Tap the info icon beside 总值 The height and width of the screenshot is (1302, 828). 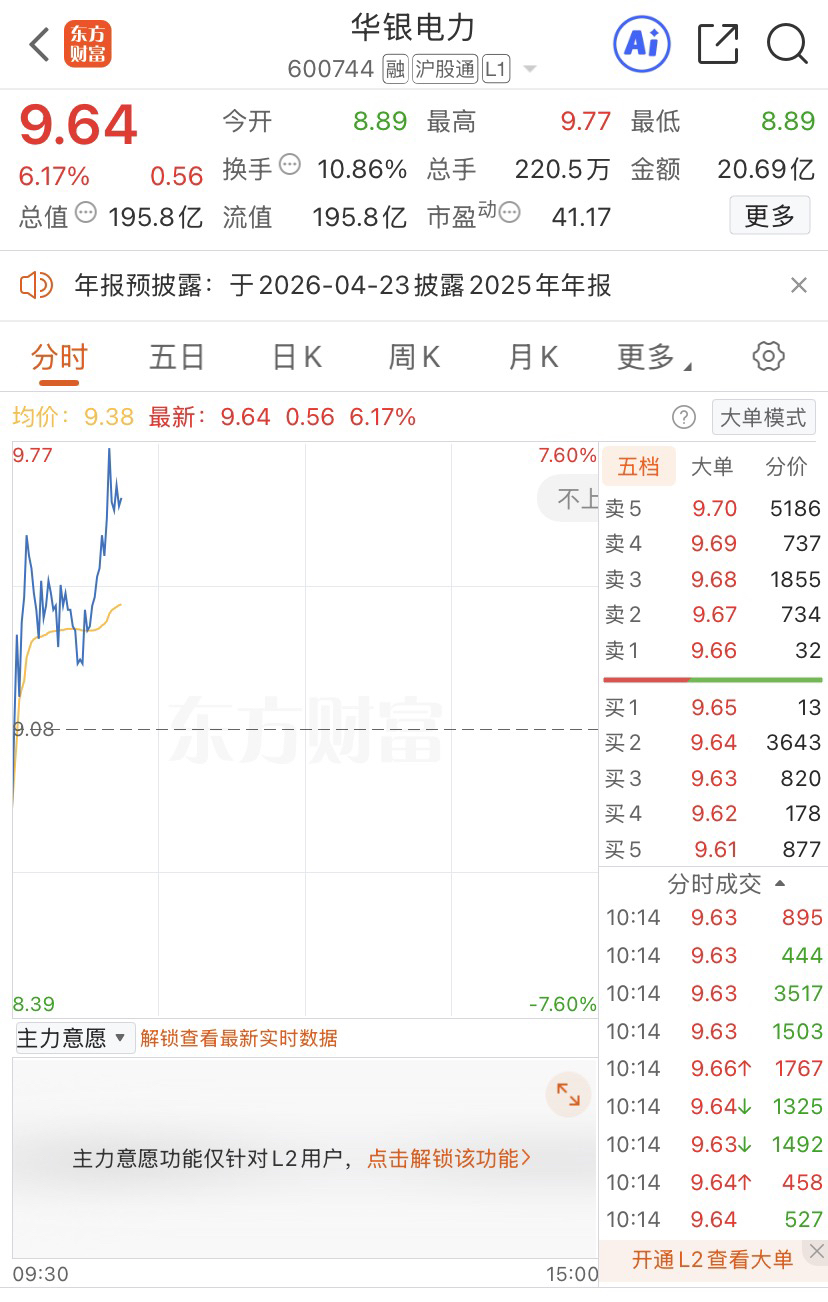86,212
